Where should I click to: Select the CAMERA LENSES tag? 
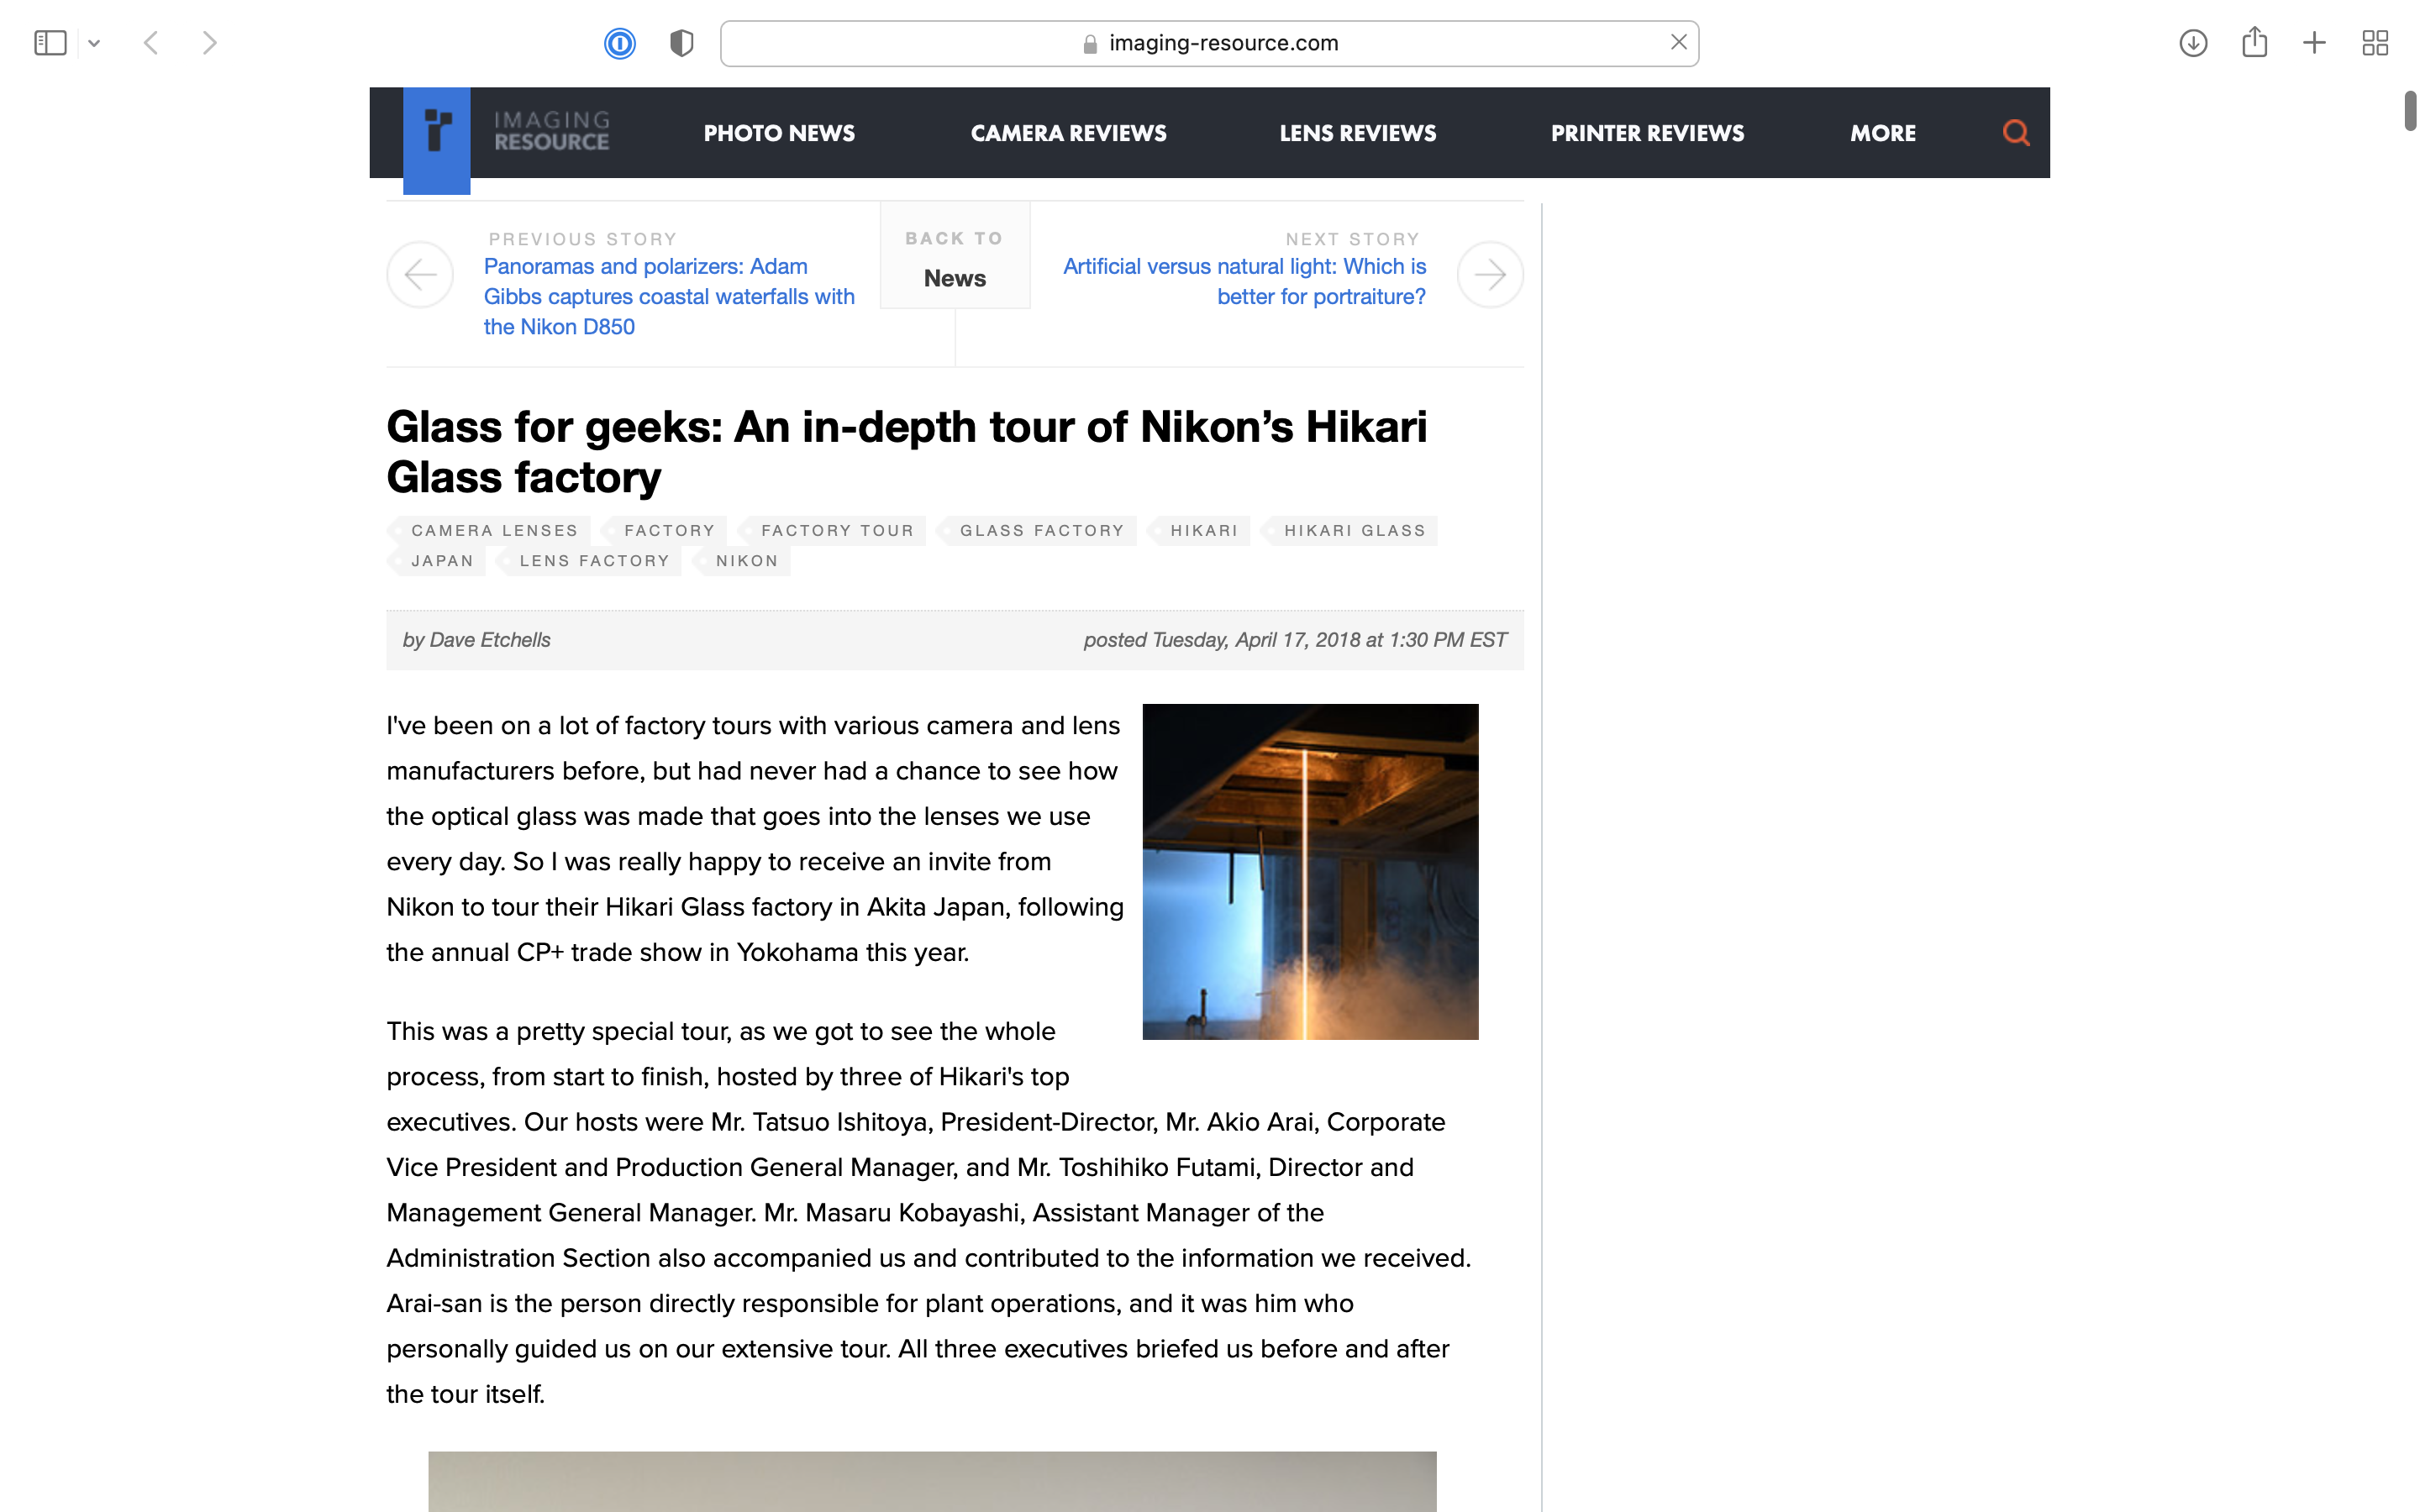[490, 531]
